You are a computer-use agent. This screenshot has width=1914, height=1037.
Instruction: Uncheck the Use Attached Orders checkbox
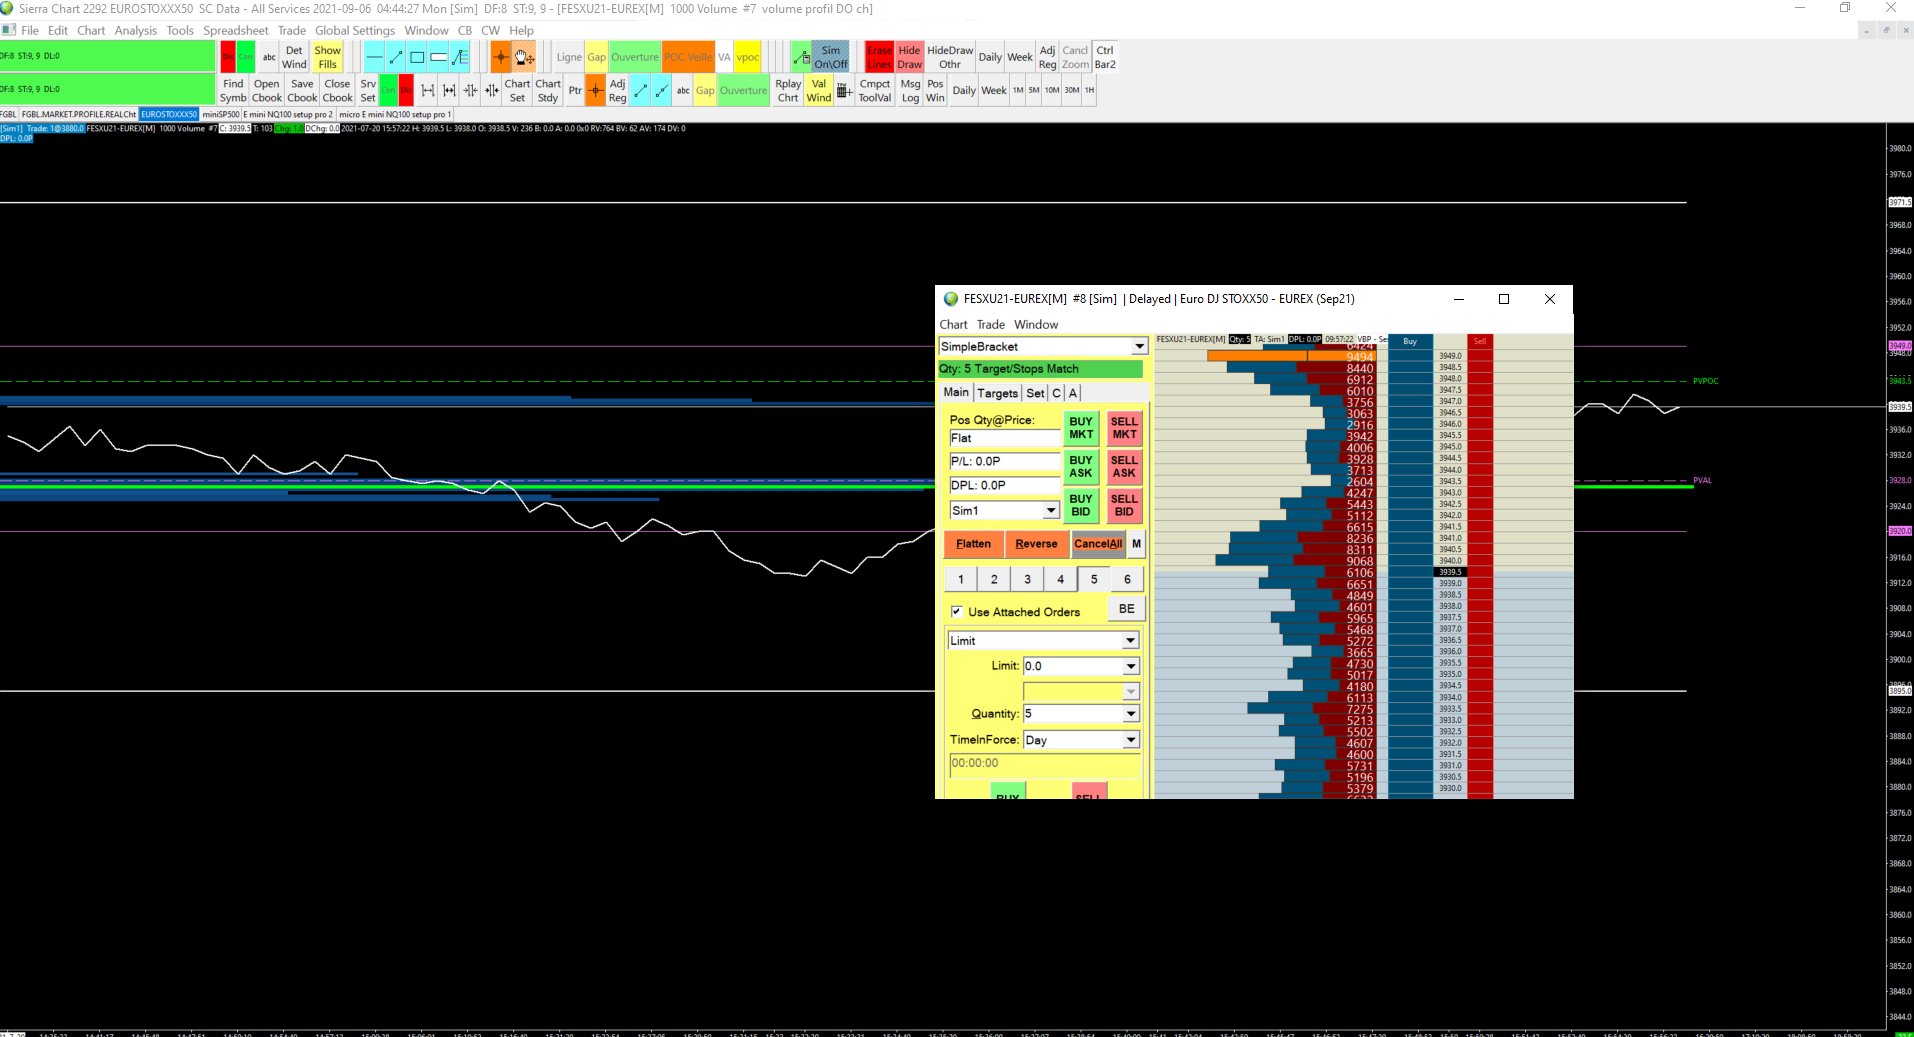click(957, 612)
